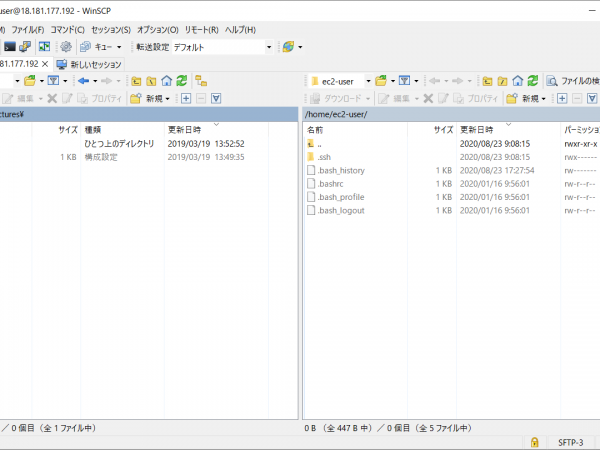The height and width of the screenshot is (450, 600).
Task: Click local panel filter icon
Action: [x=53, y=81]
